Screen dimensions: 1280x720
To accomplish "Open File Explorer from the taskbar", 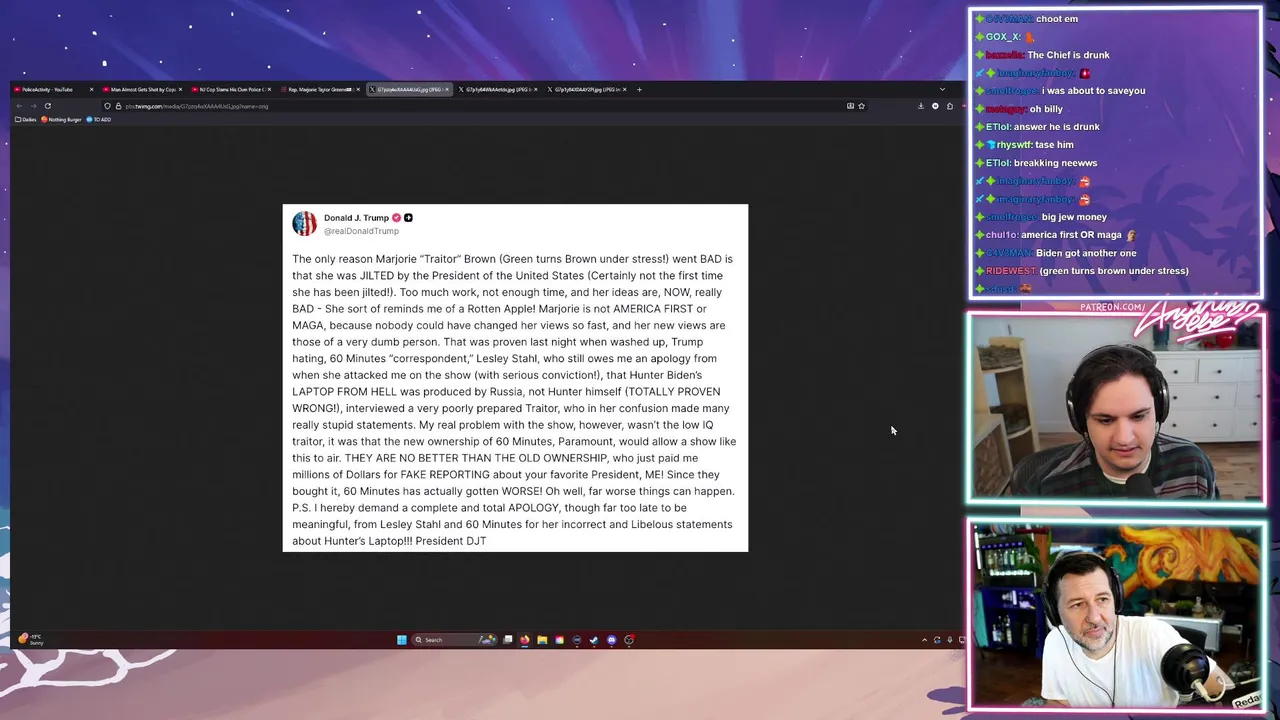I will tap(542, 640).
